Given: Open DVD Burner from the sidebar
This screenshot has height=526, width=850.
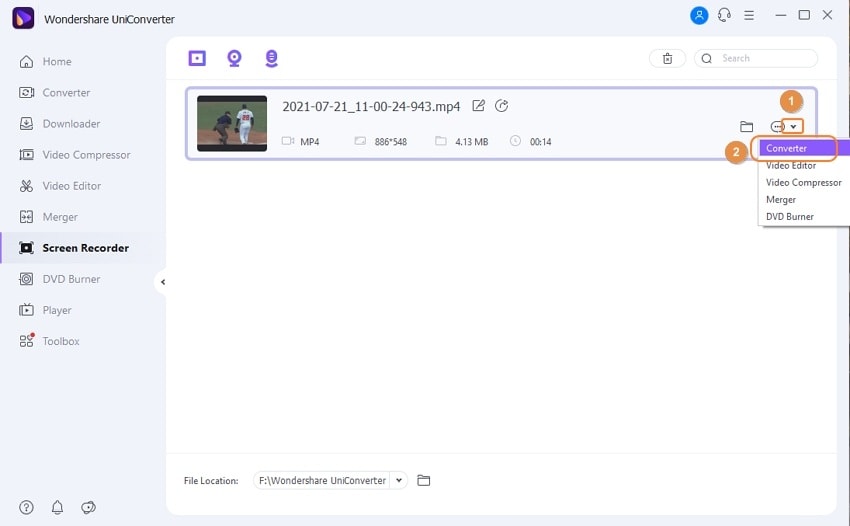Looking at the screenshot, I should point(60,279).
